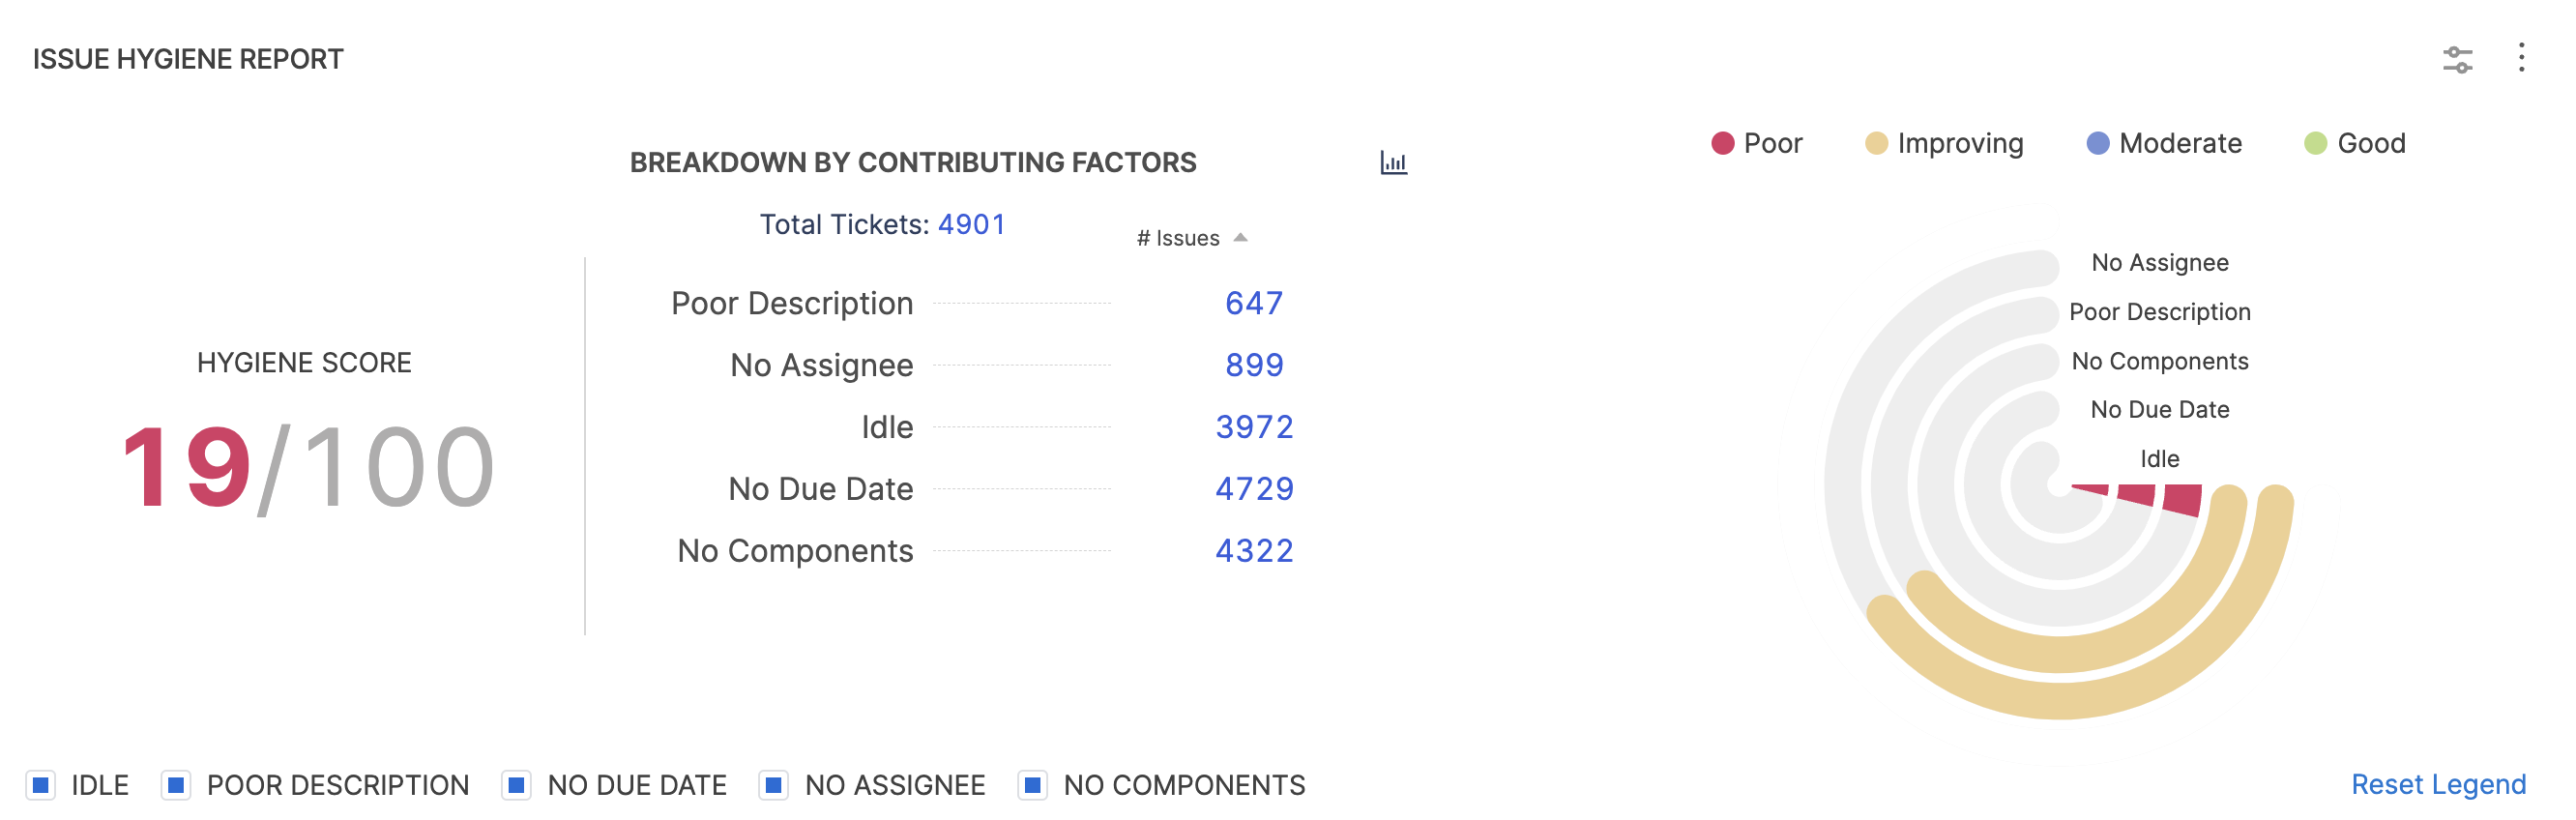
Task: Open the 4901 total tickets link
Action: pyautogui.click(x=971, y=224)
